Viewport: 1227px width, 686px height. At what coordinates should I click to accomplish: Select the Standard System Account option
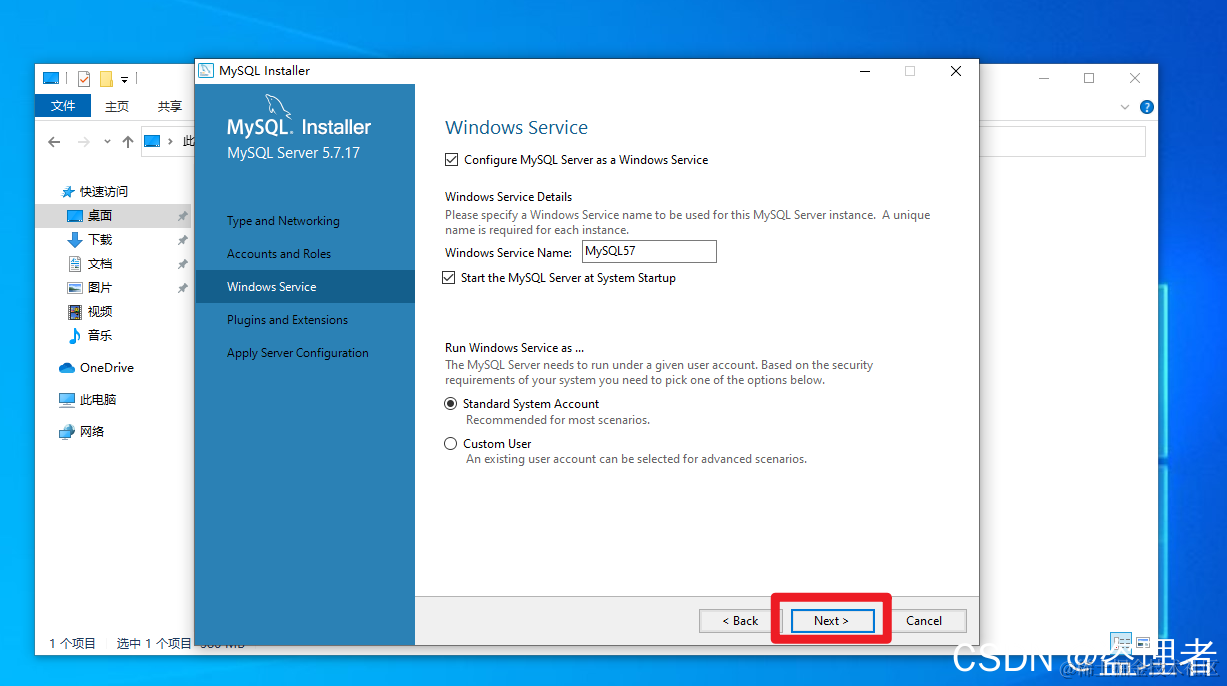pos(451,404)
